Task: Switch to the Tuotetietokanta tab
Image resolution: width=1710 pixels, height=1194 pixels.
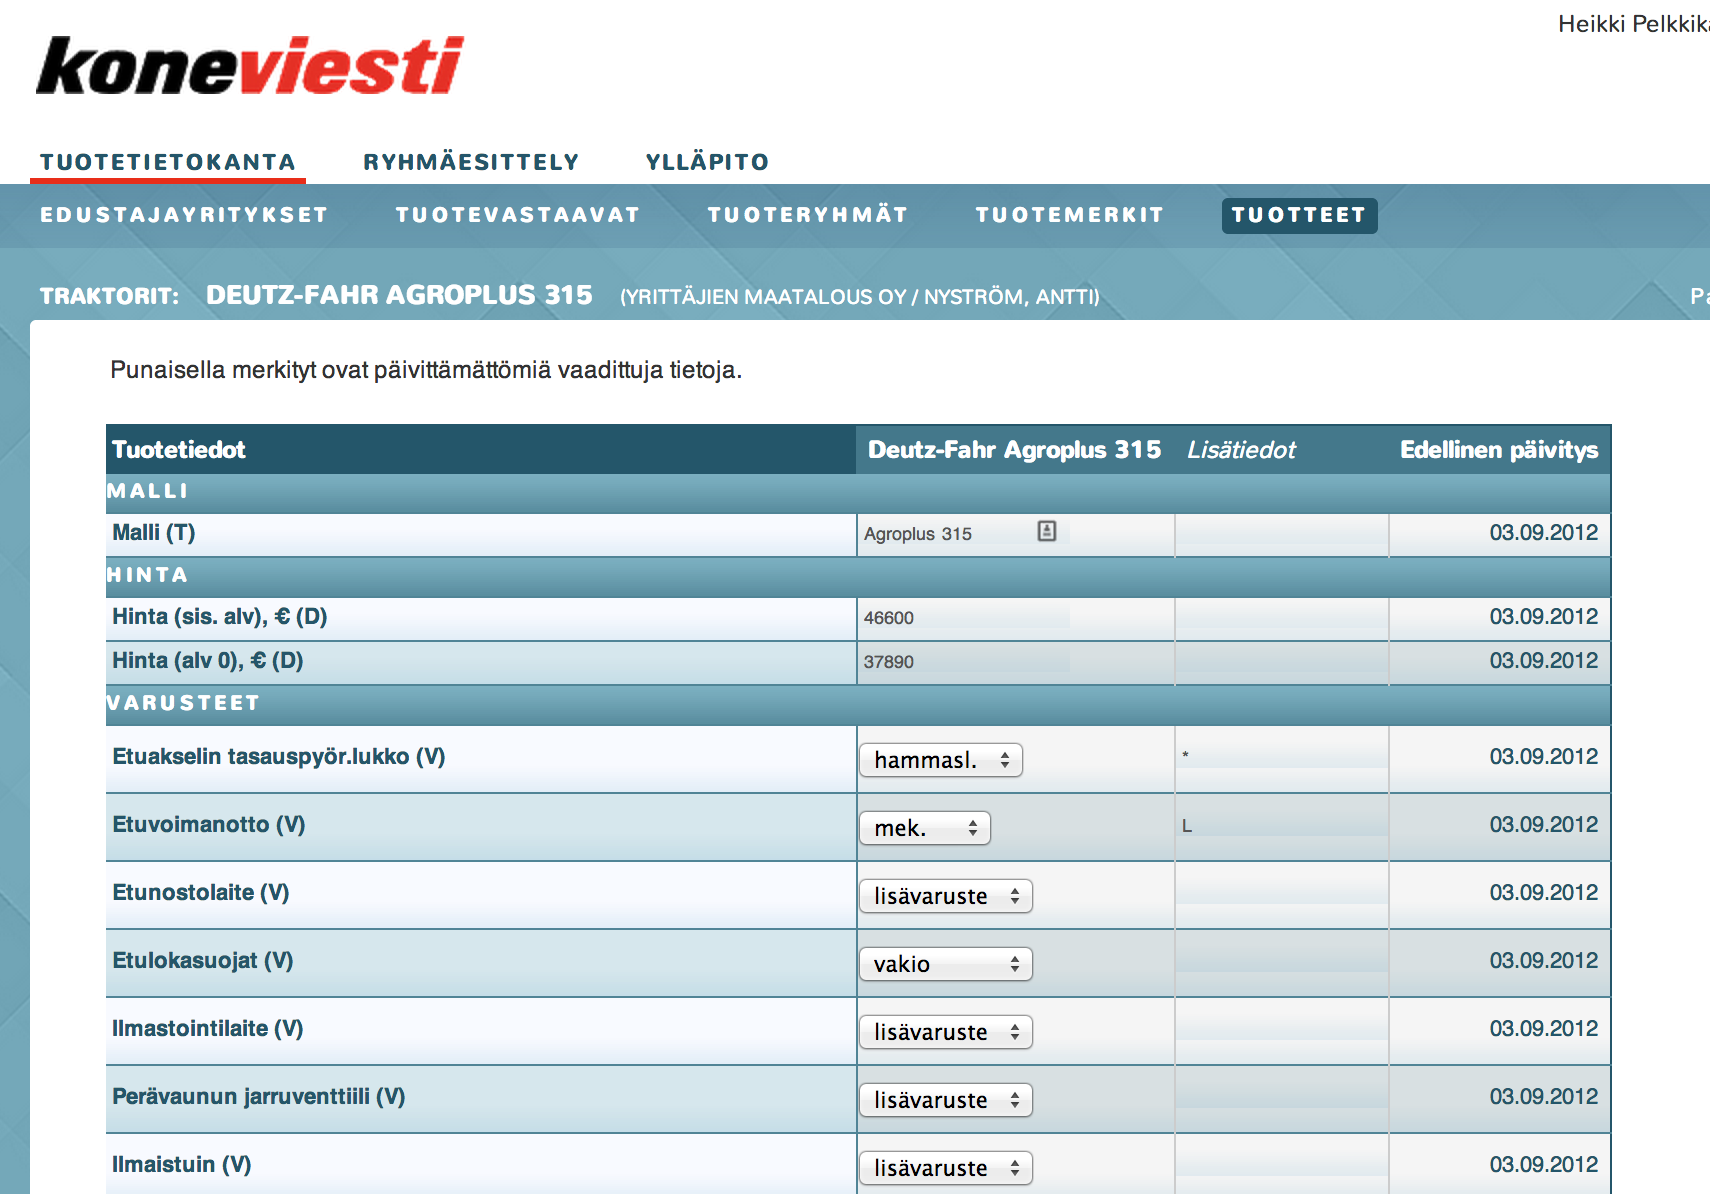Action: (x=168, y=162)
